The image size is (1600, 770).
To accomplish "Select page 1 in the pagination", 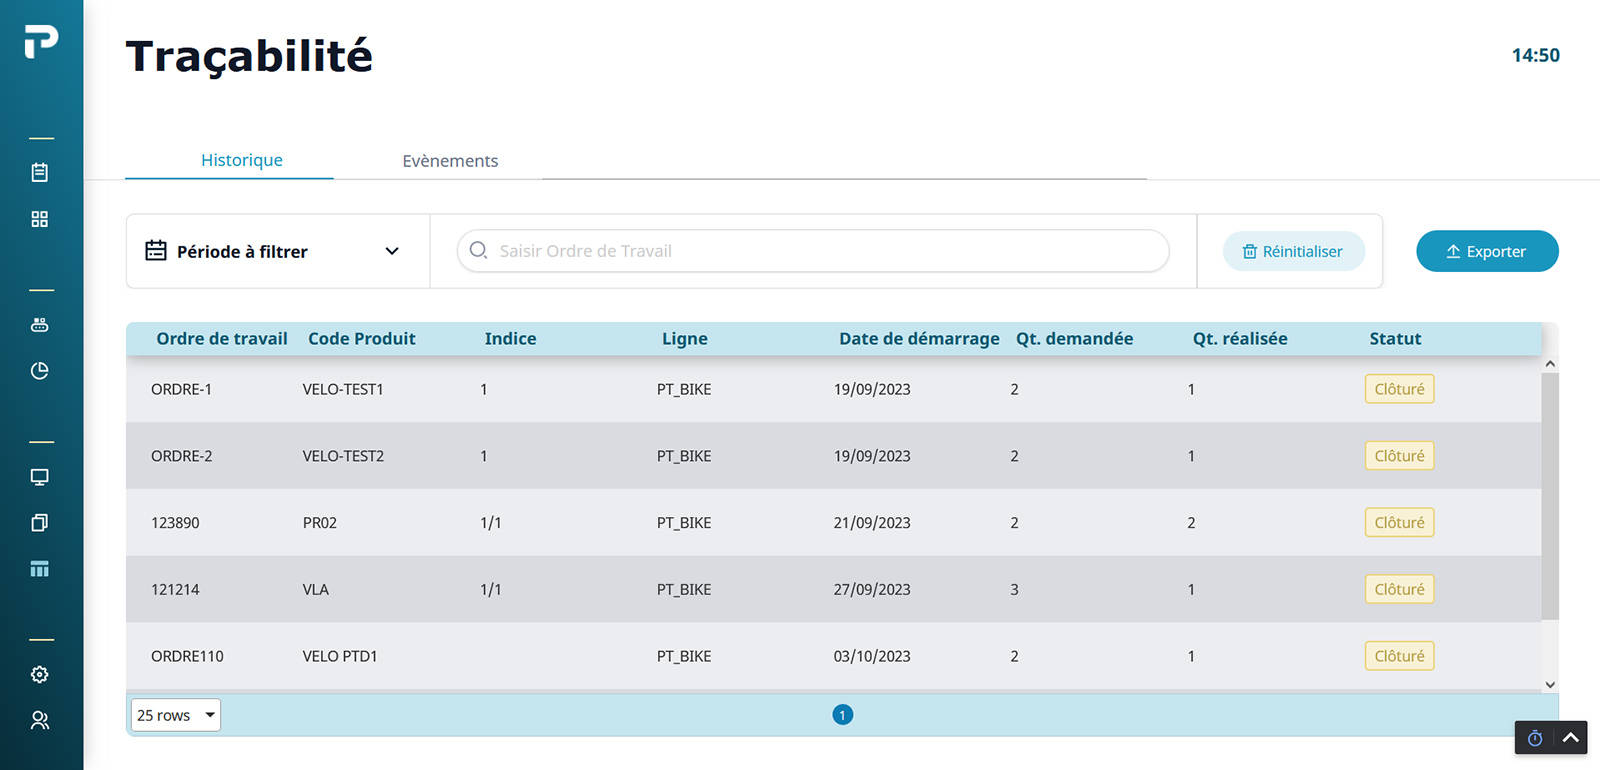I will (x=843, y=715).
